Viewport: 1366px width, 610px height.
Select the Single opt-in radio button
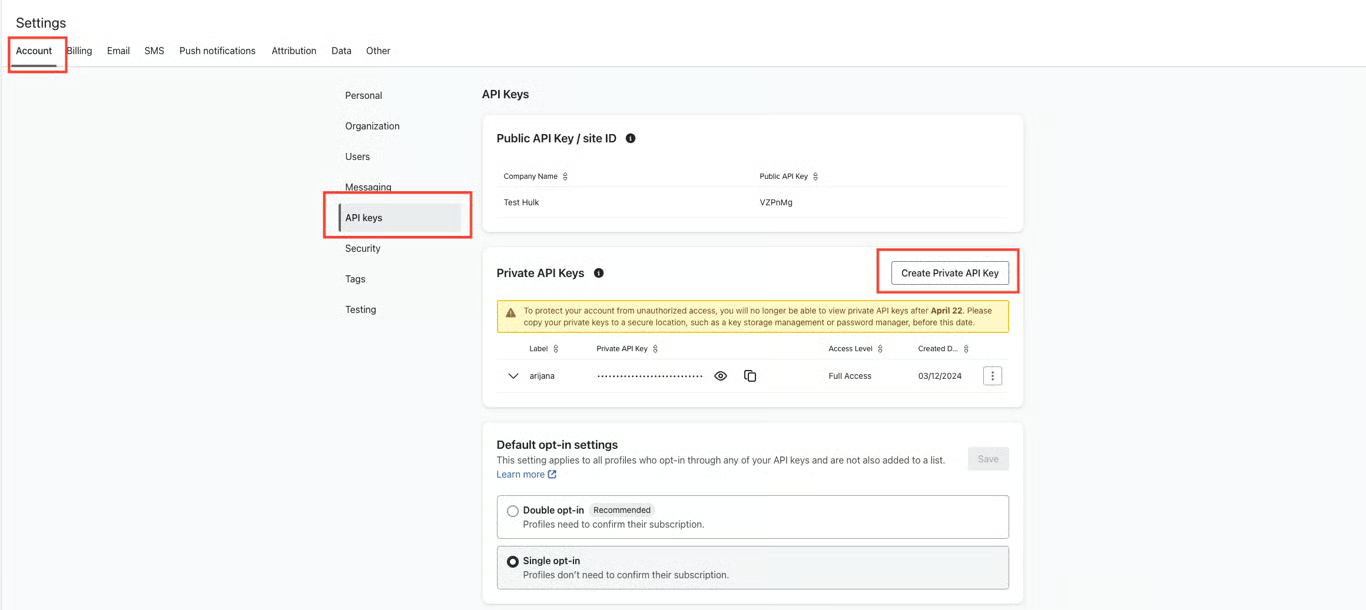[512, 562]
